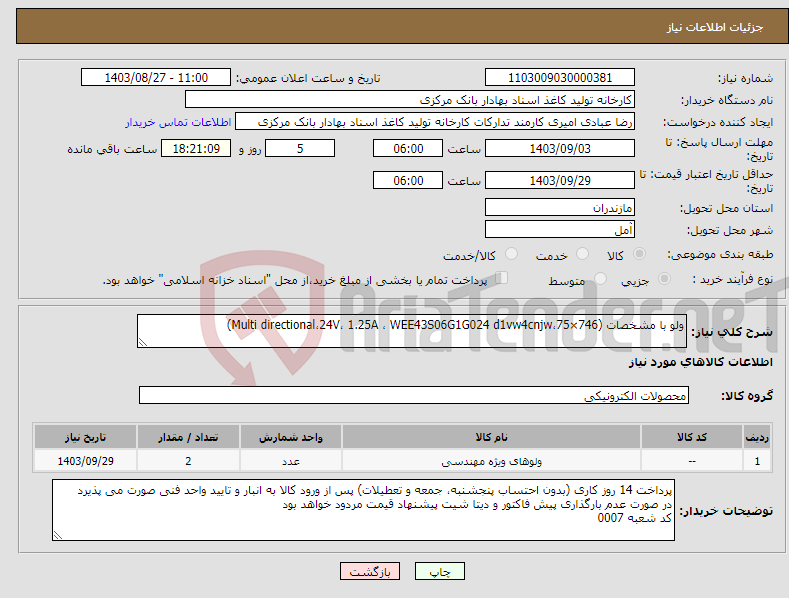Viewport: 789px width, 598px height.
Task: Click the شرح کلی نیاز label
Action: (x=732, y=332)
